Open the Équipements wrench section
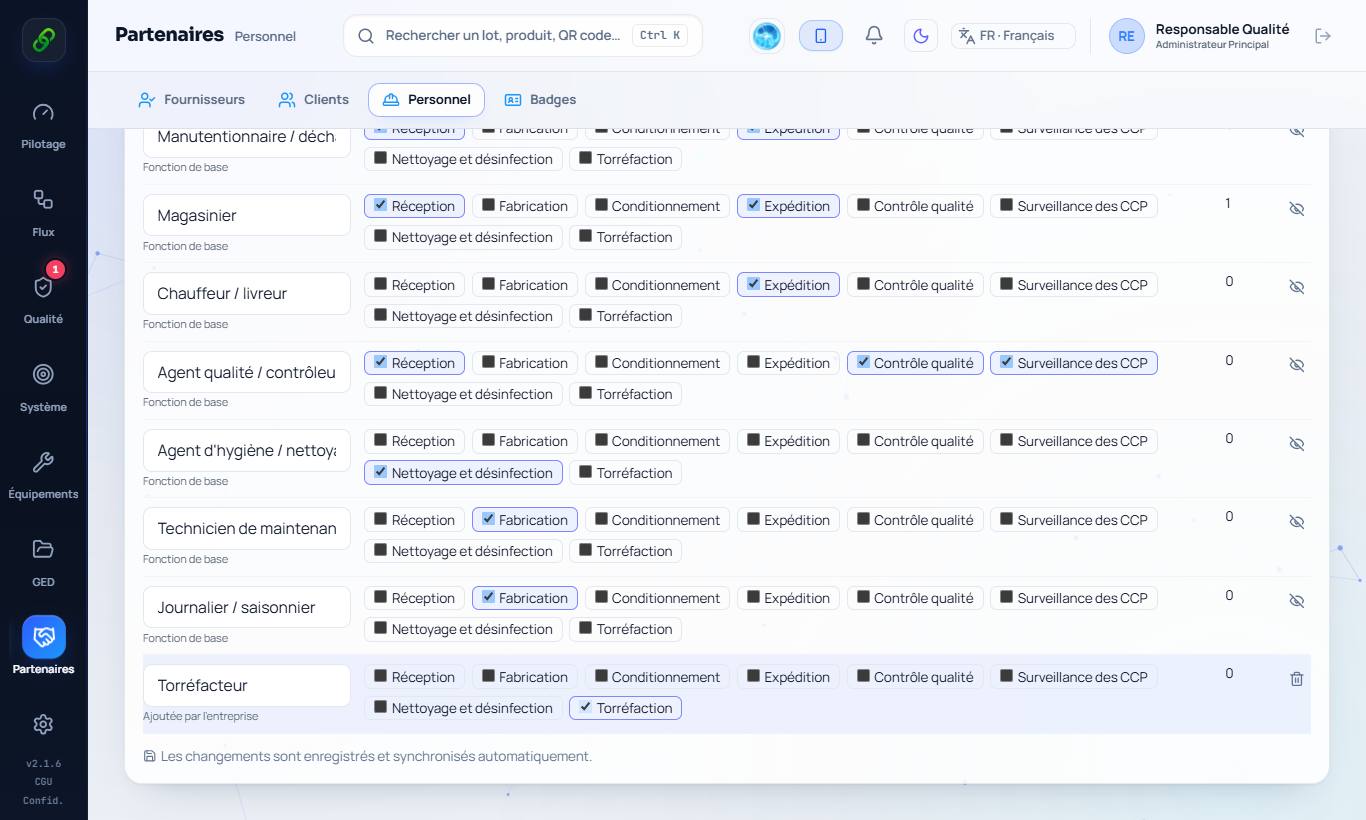This screenshot has width=1366, height=820. tap(43, 475)
